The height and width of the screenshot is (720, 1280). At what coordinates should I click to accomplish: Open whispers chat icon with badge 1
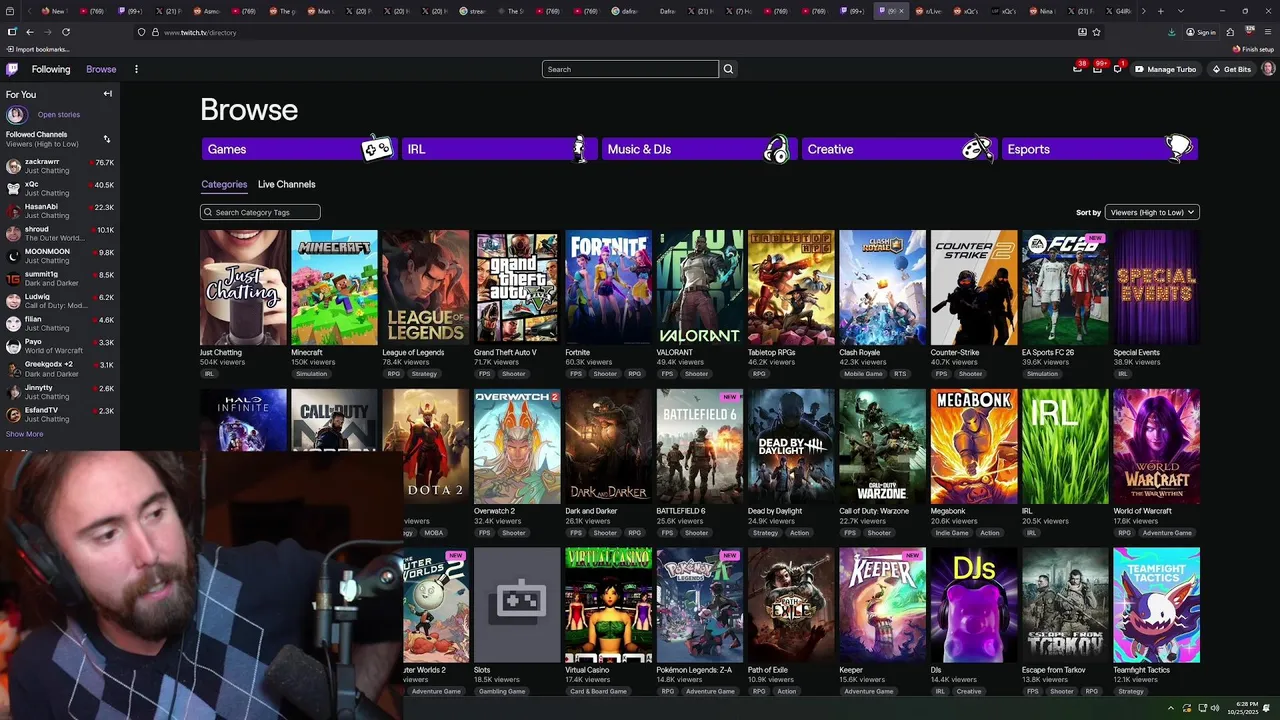pos(1118,69)
